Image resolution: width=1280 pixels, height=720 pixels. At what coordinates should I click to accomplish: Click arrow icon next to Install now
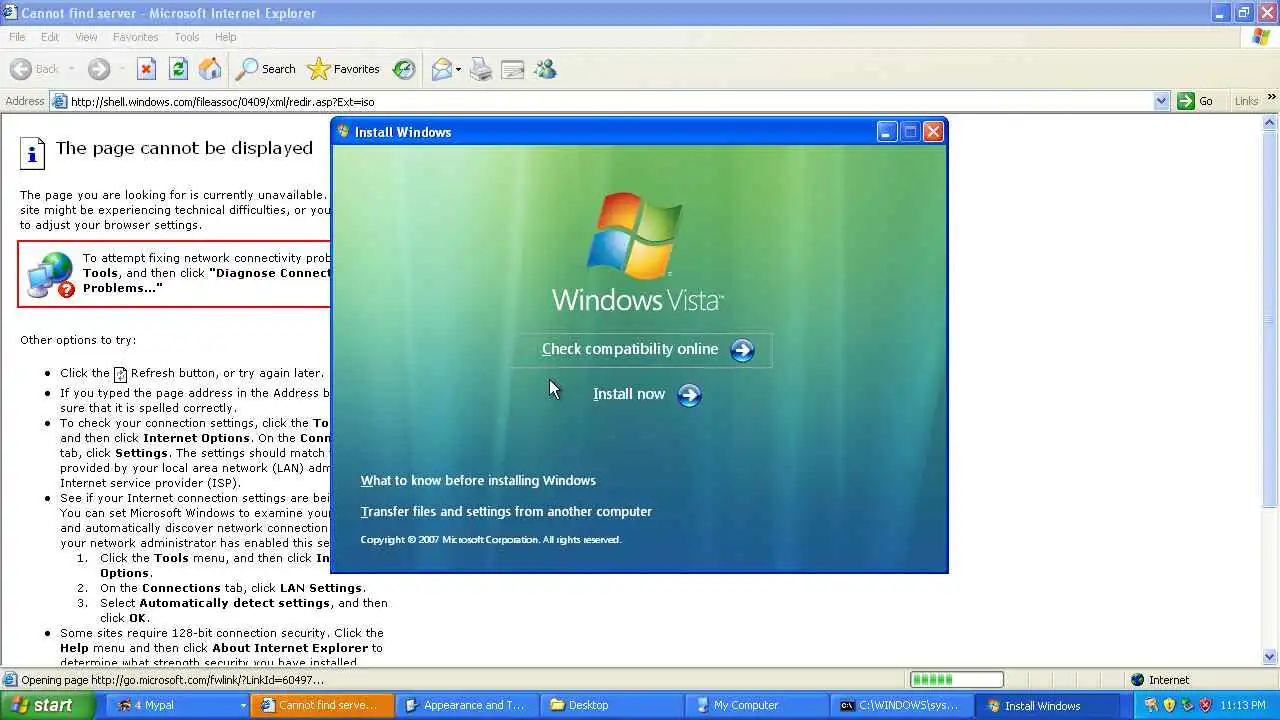point(689,395)
